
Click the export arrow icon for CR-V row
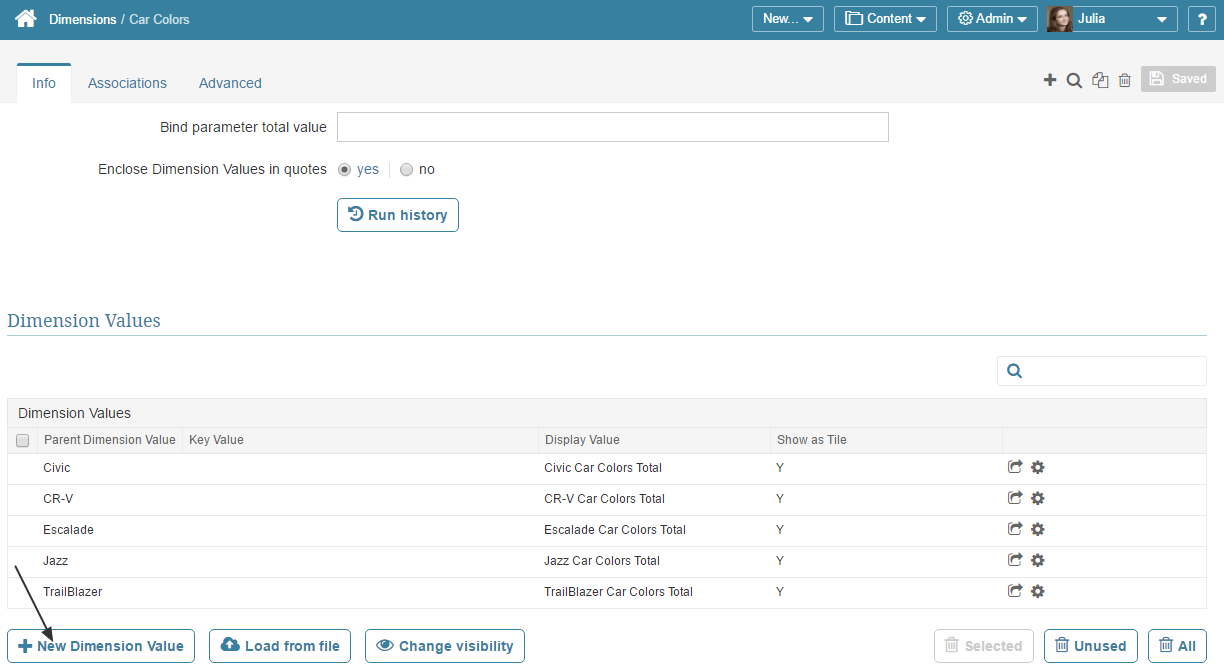click(1015, 499)
